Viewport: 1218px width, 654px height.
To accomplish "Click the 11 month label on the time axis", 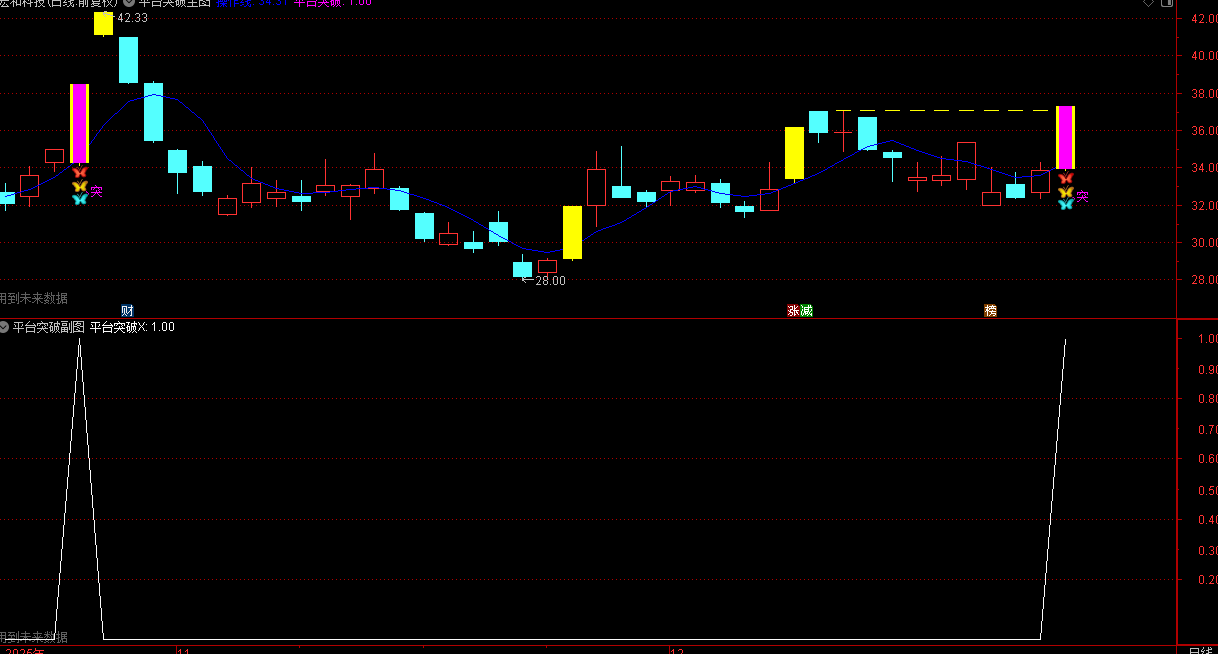I will 183,650.
